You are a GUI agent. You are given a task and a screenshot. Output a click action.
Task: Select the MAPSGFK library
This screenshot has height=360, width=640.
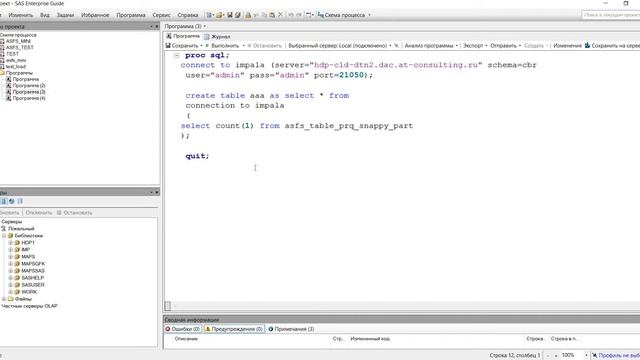coord(33,264)
